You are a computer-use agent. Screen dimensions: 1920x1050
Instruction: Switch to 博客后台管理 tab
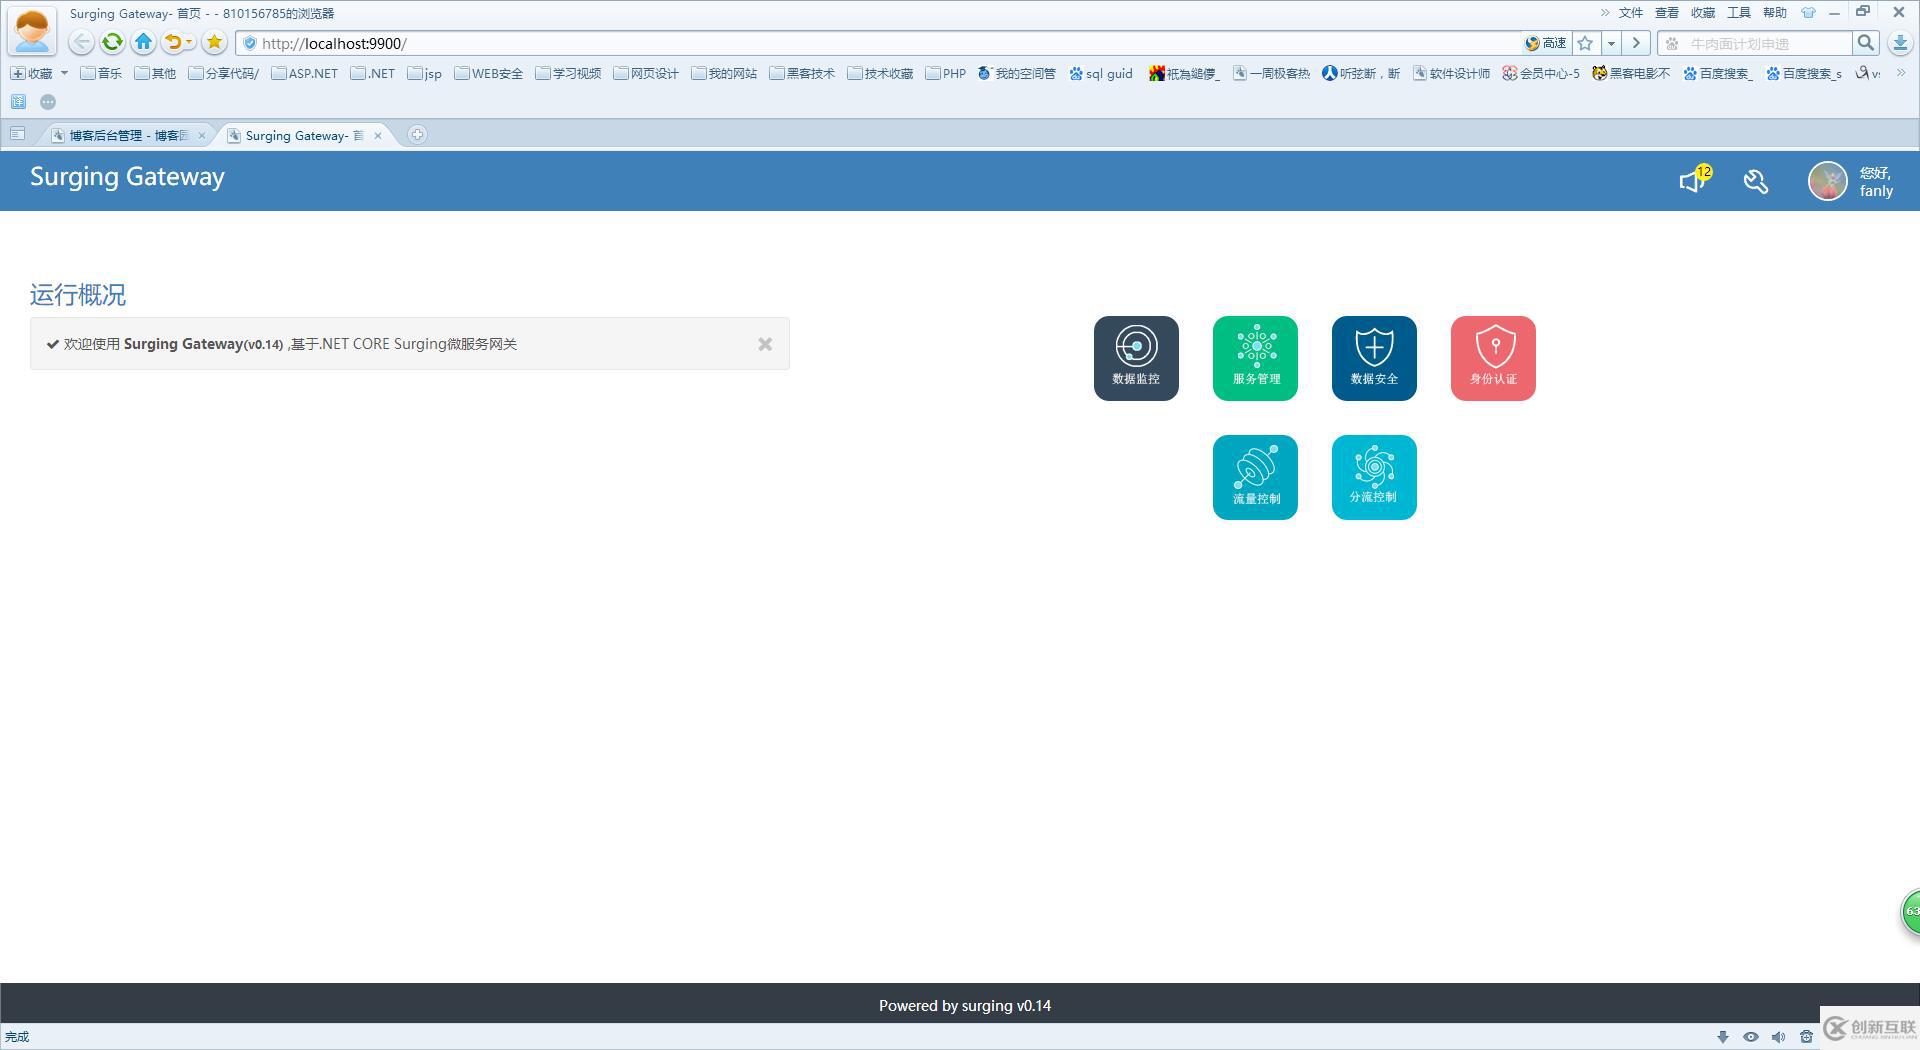click(x=128, y=135)
